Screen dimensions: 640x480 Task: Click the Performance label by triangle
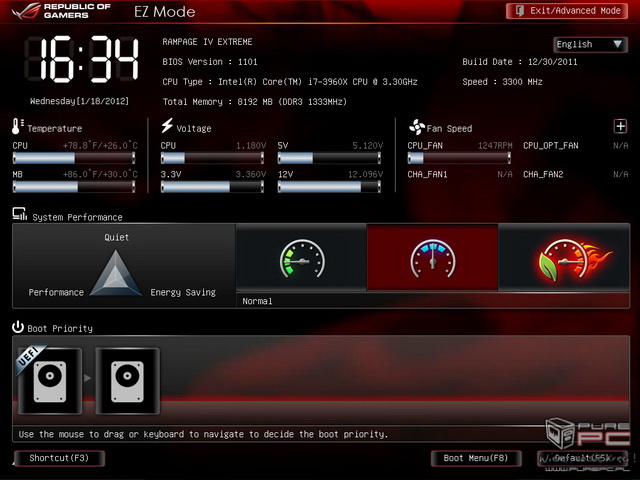pyautogui.click(x=56, y=292)
